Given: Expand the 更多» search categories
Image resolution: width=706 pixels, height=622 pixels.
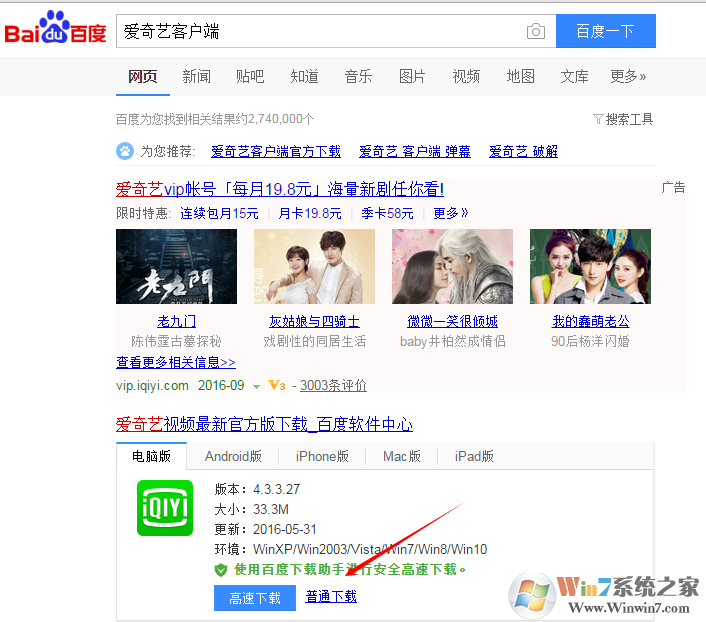Looking at the screenshot, I should (x=628, y=76).
